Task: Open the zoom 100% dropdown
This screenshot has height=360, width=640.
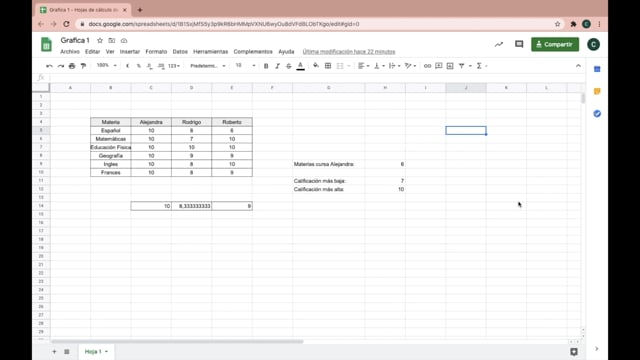Action: pyautogui.click(x=107, y=65)
